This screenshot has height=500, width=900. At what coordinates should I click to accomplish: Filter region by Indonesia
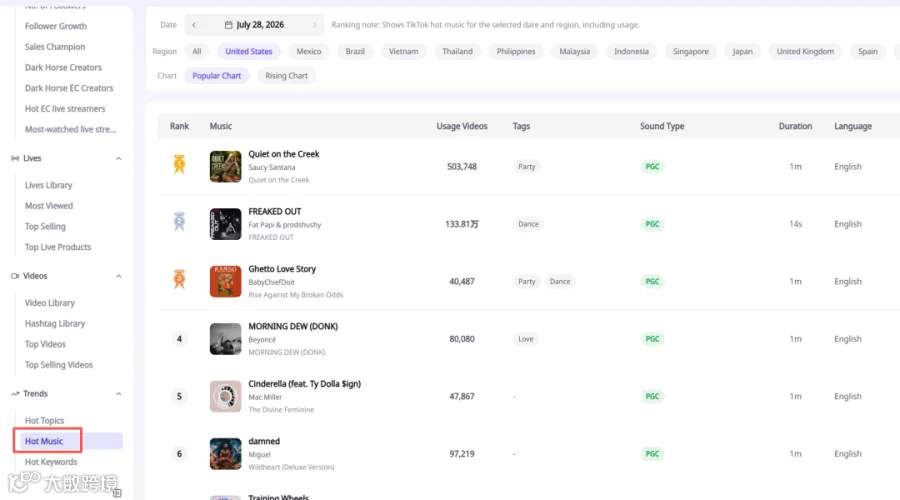(x=631, y=51)
